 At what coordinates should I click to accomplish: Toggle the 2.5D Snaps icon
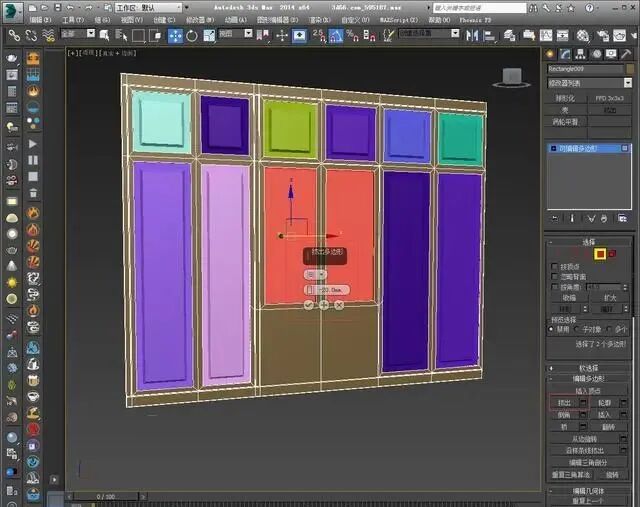click(319, 36)
